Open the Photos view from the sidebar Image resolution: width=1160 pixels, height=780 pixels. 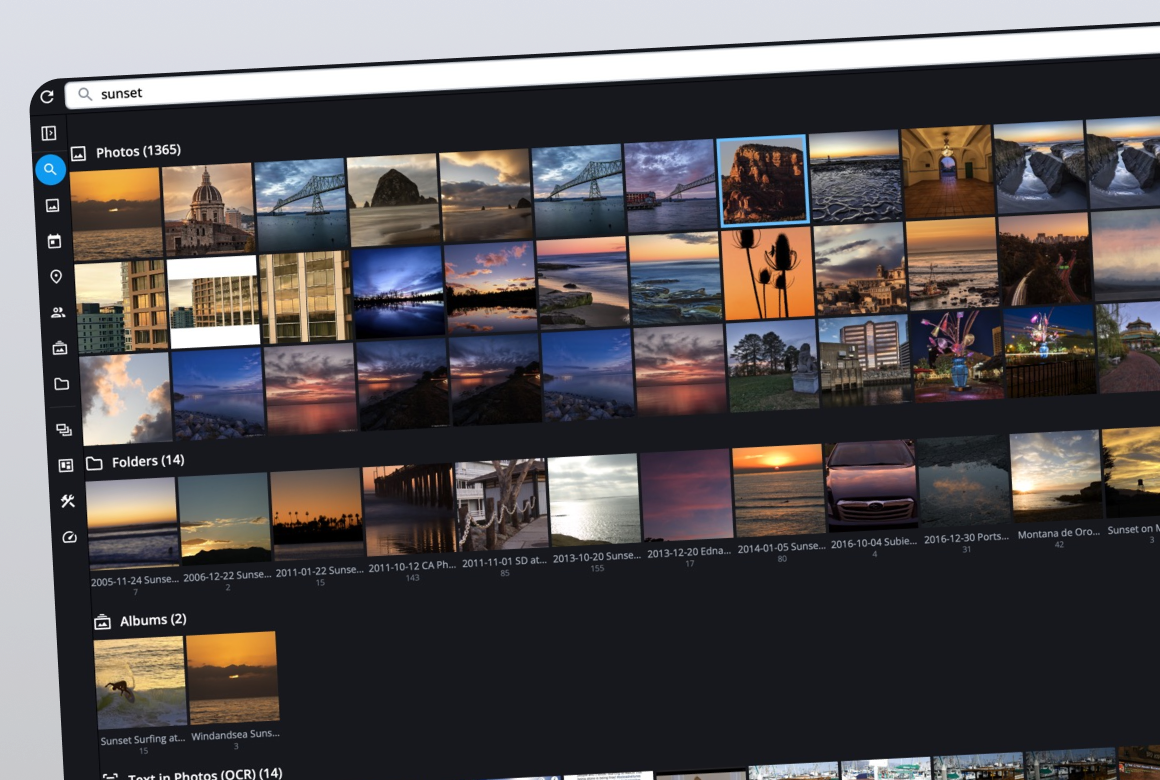click(x=53, y=206)
